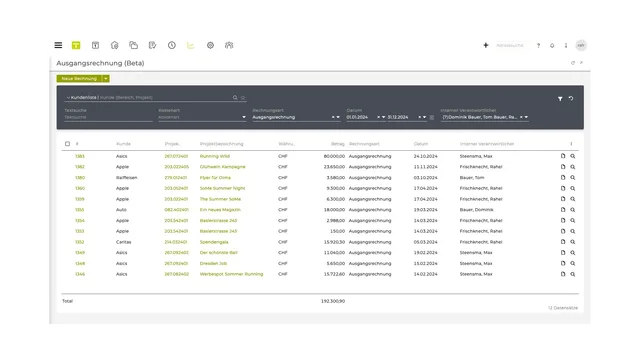
Task: Clear the Rechnungsart Ausgangsrechnung selection
Action: [333, 117]
